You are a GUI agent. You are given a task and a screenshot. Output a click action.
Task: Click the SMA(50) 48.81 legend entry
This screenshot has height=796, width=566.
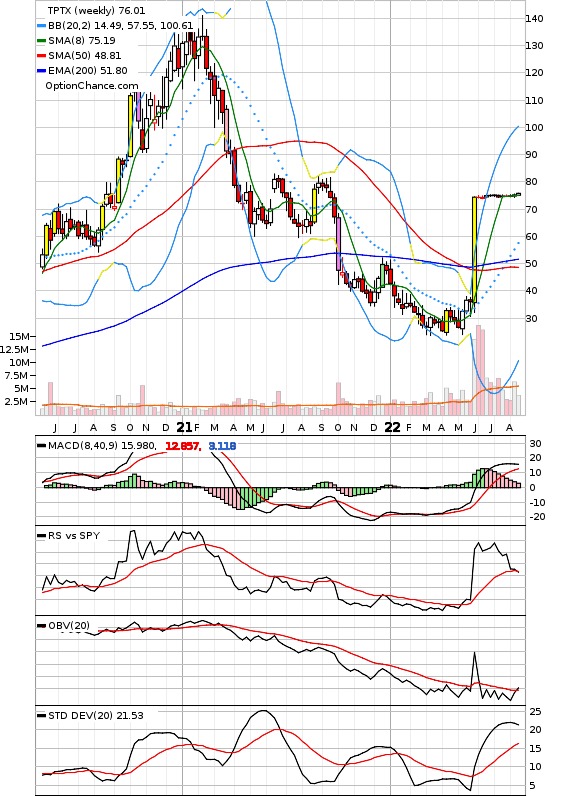(x=85, y=56)
